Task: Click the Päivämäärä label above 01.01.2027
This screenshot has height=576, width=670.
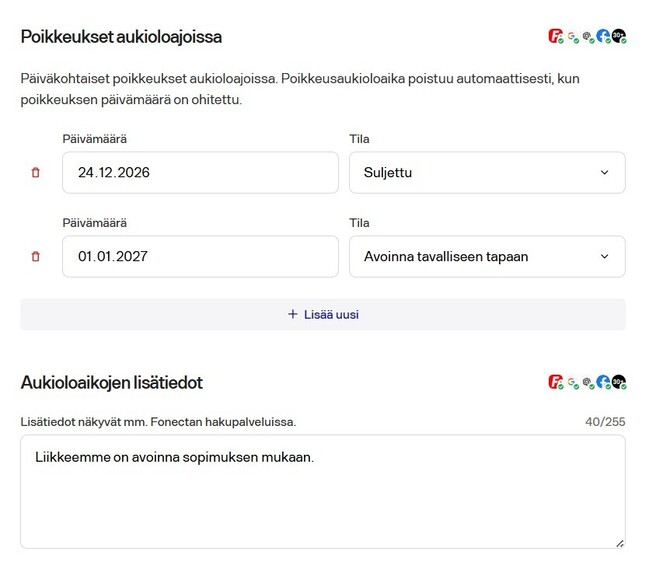Action: [x=94, y=223]
